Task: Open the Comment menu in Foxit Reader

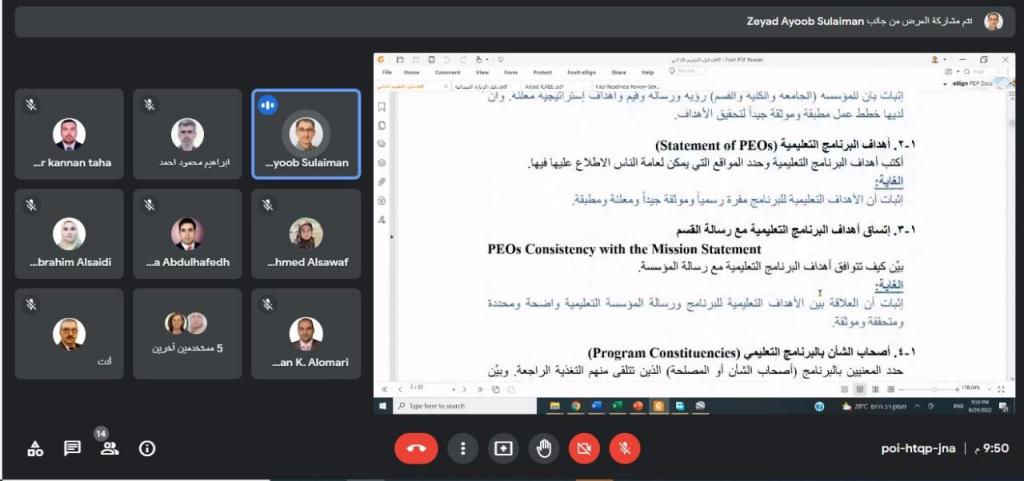Action: 447,73
